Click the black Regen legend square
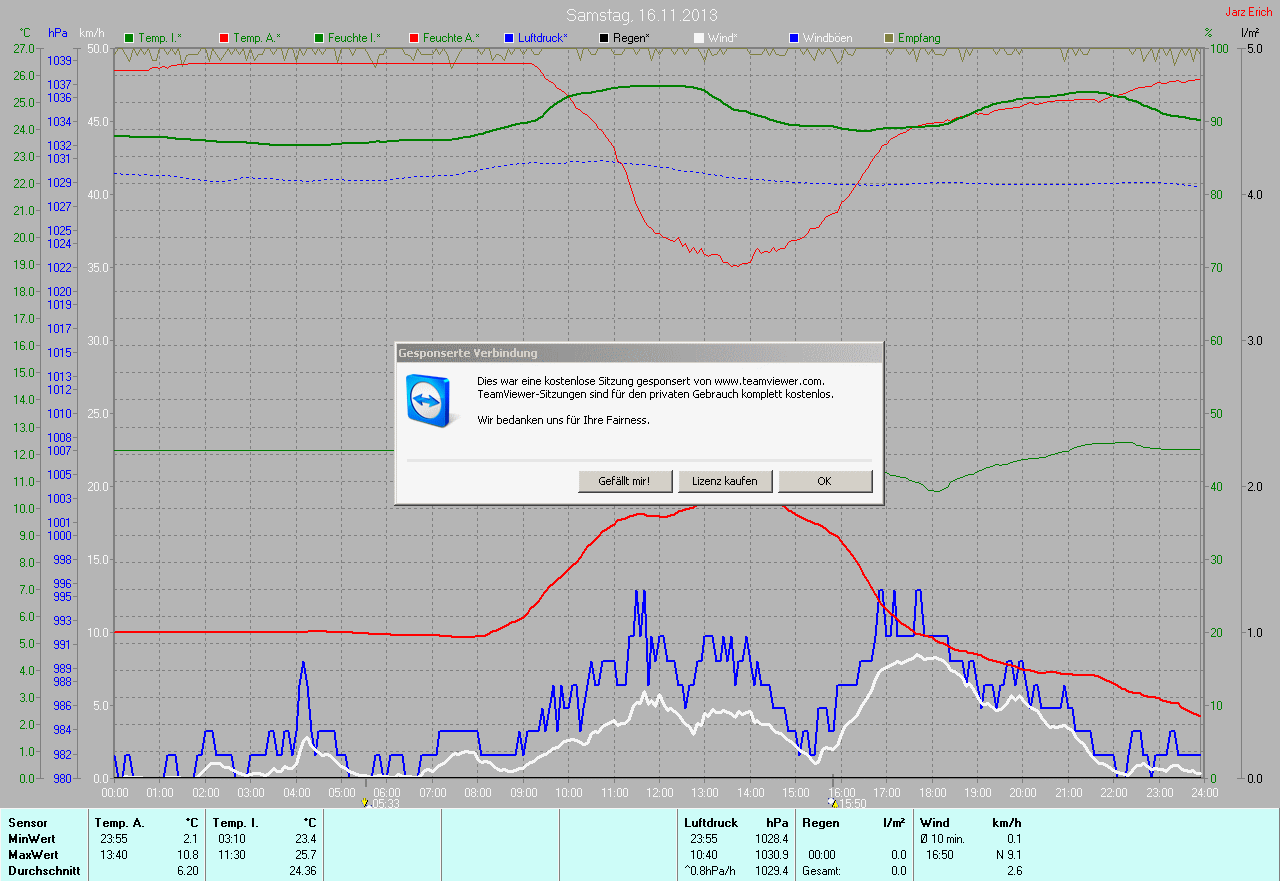 point(603,38)
